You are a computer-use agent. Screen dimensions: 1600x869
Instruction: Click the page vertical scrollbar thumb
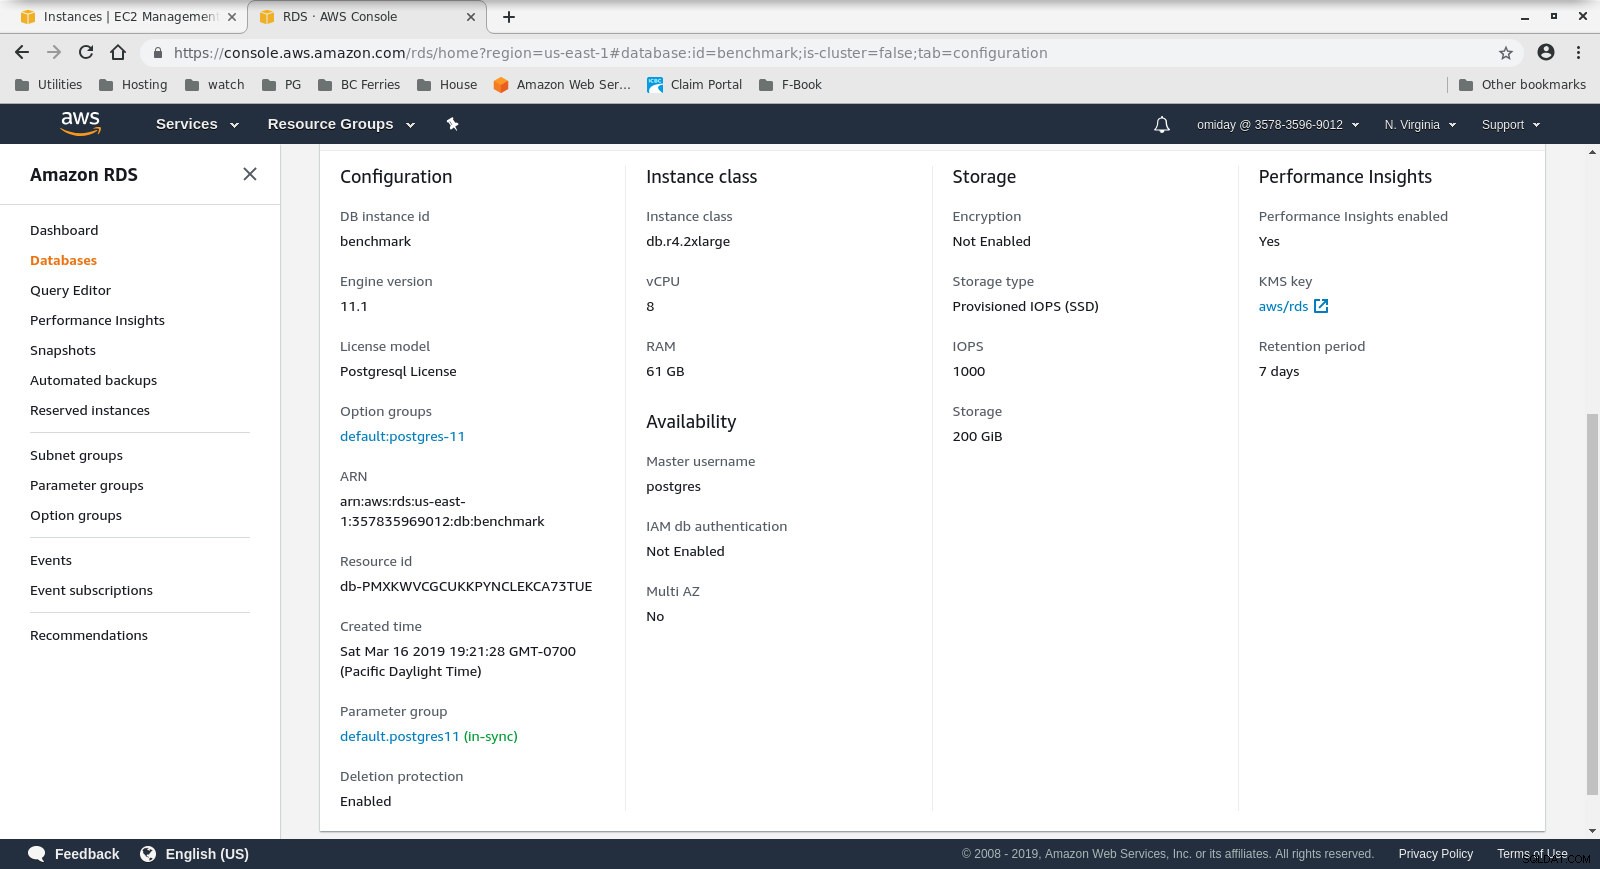(1592, 603)
